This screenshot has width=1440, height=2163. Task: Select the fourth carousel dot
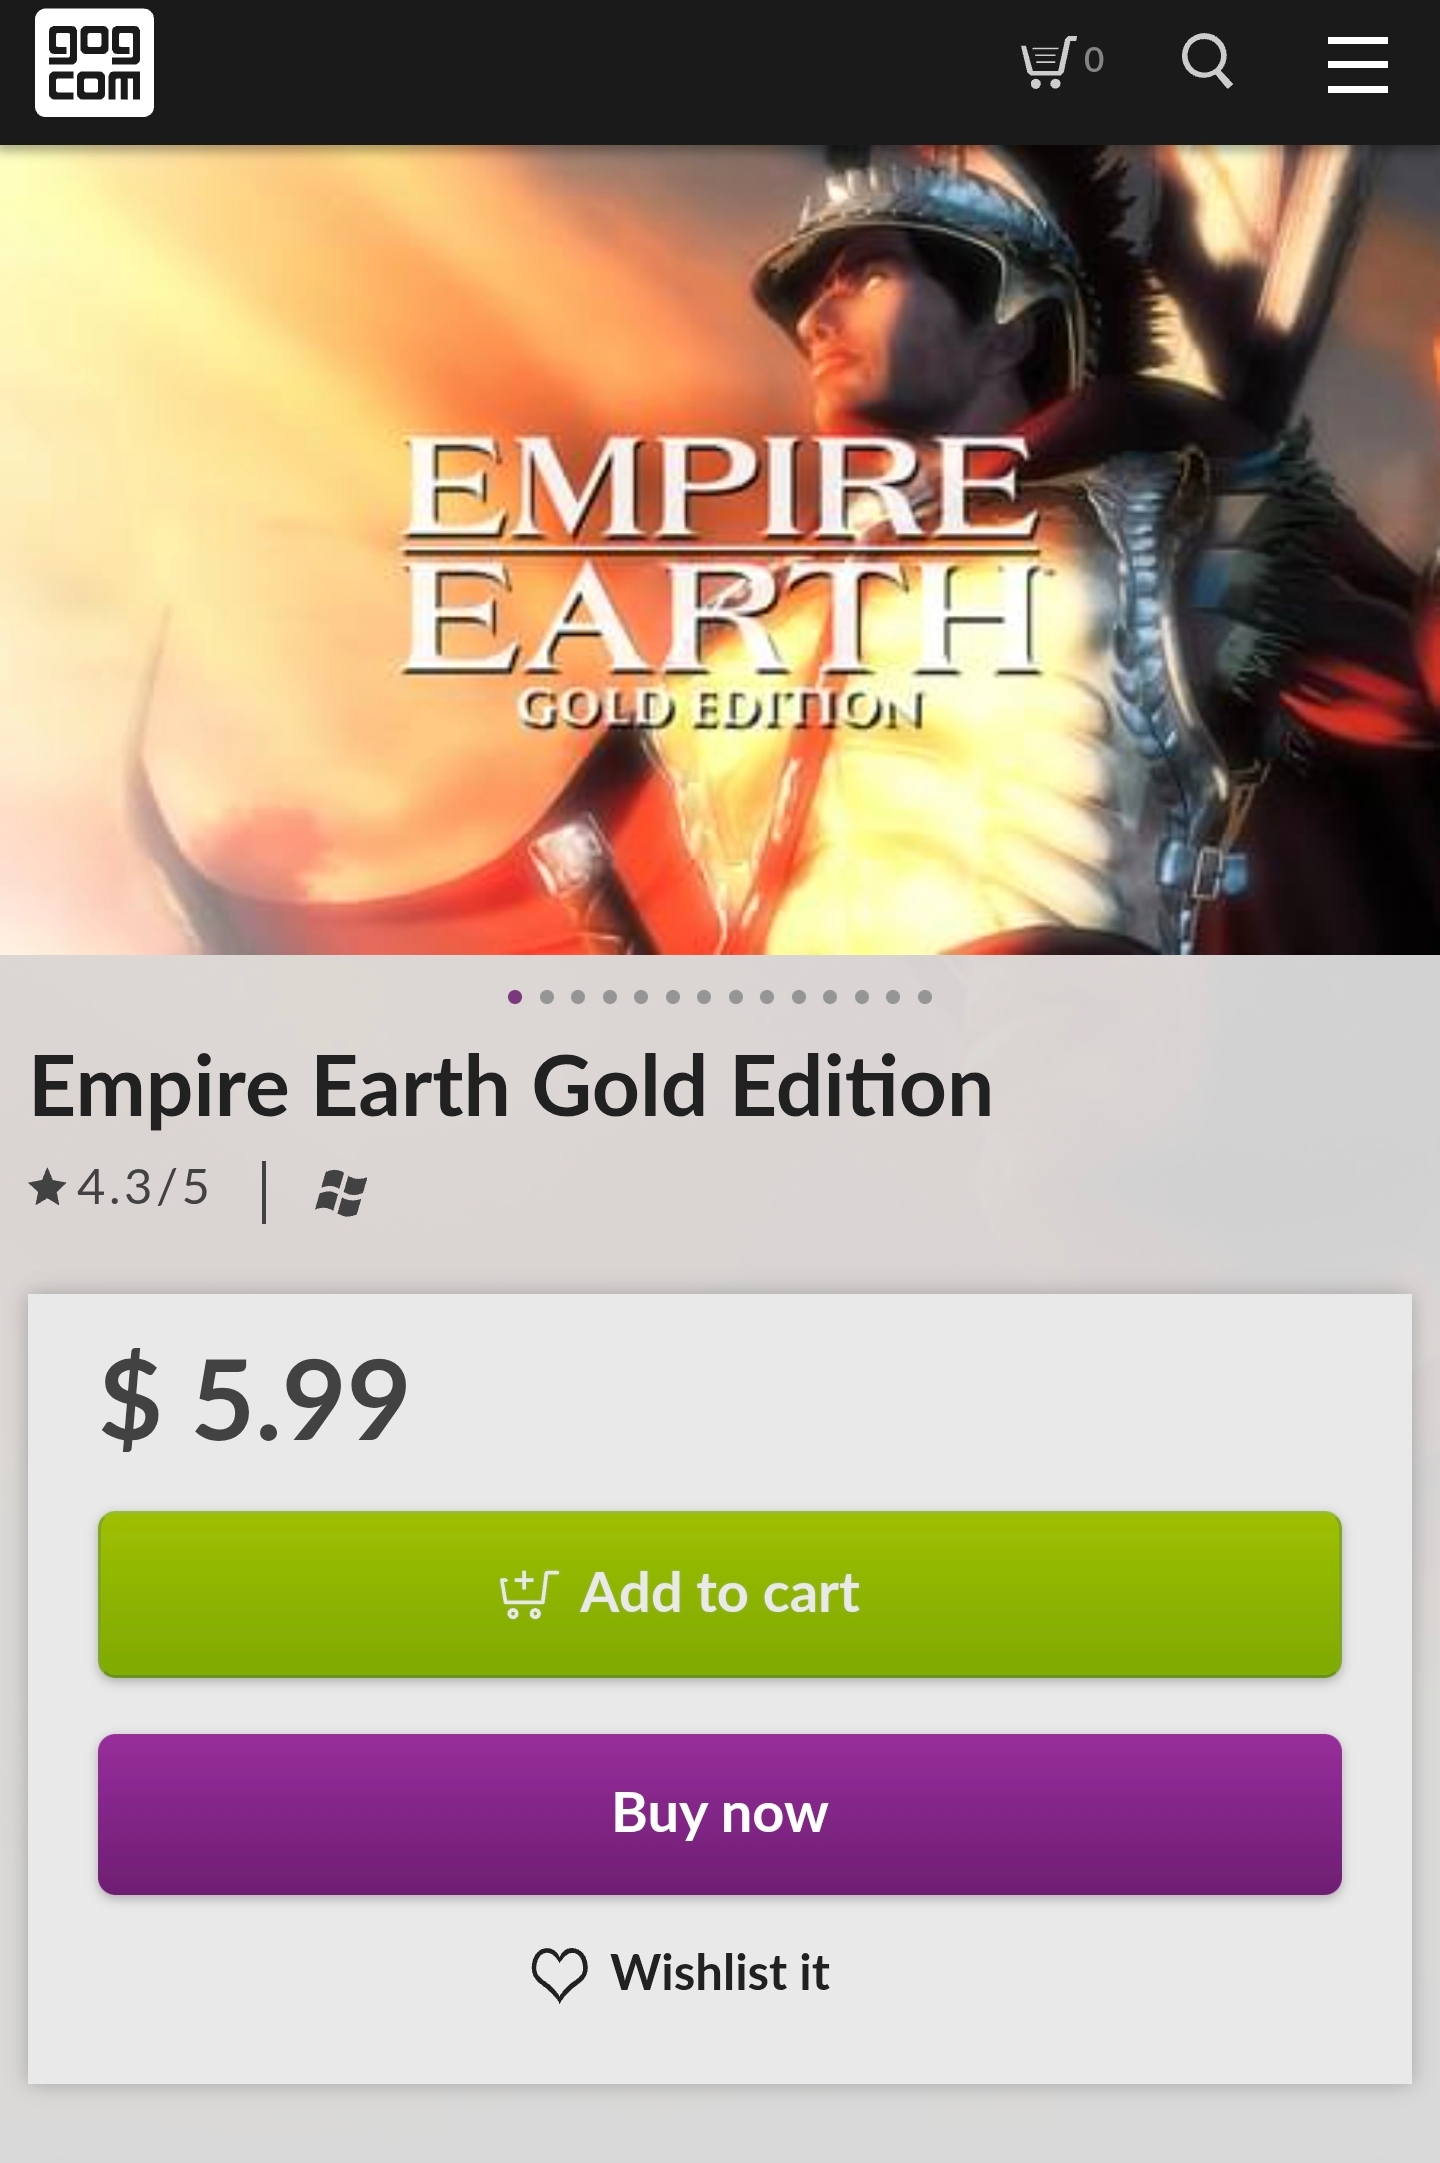(x=610, y=997)
